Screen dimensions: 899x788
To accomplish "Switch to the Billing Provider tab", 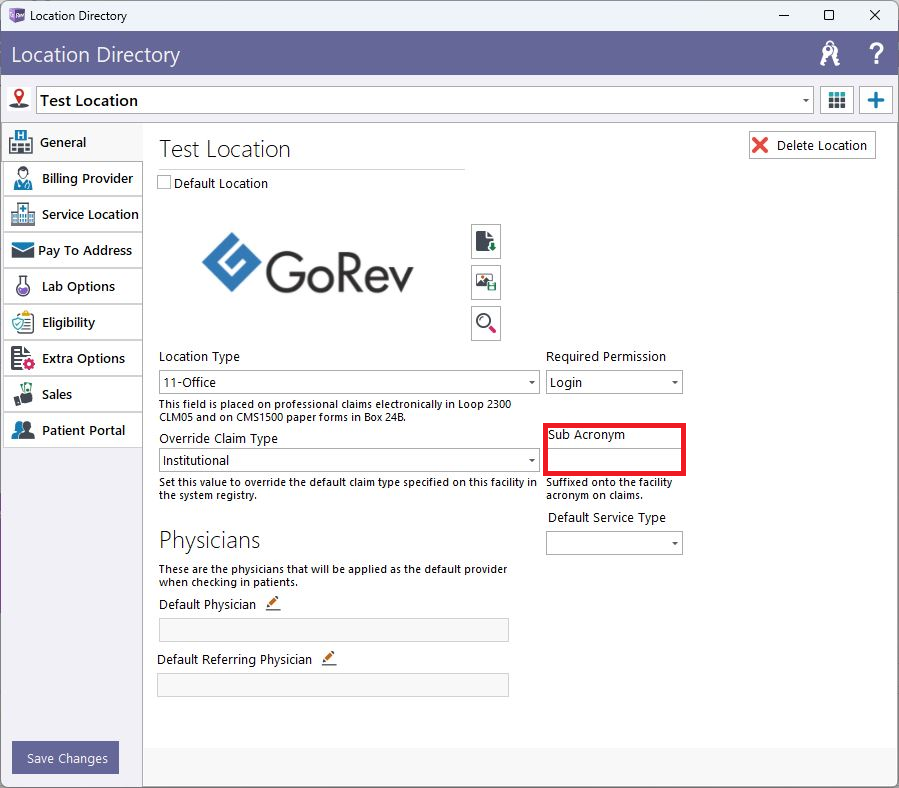I will tap(73, 178).
